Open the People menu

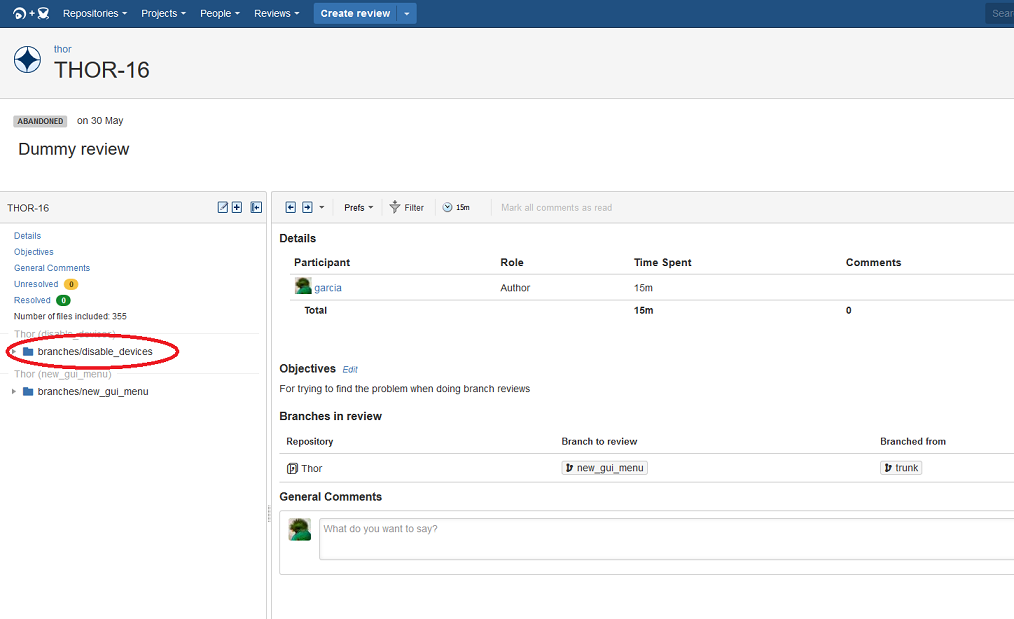coord(220,14)
